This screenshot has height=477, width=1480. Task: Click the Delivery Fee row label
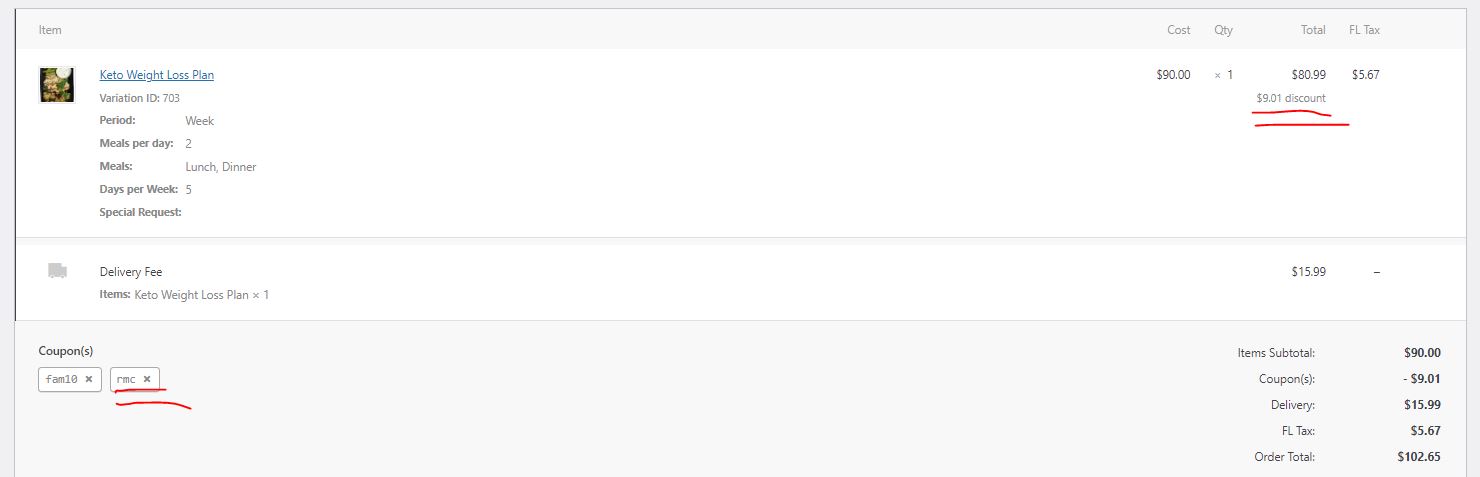point(131,272)
